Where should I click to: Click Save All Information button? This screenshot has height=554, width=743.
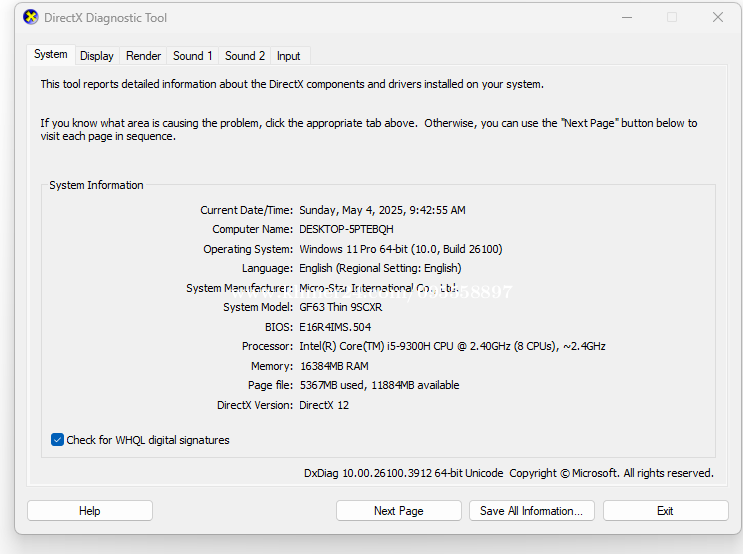point(532,511)
